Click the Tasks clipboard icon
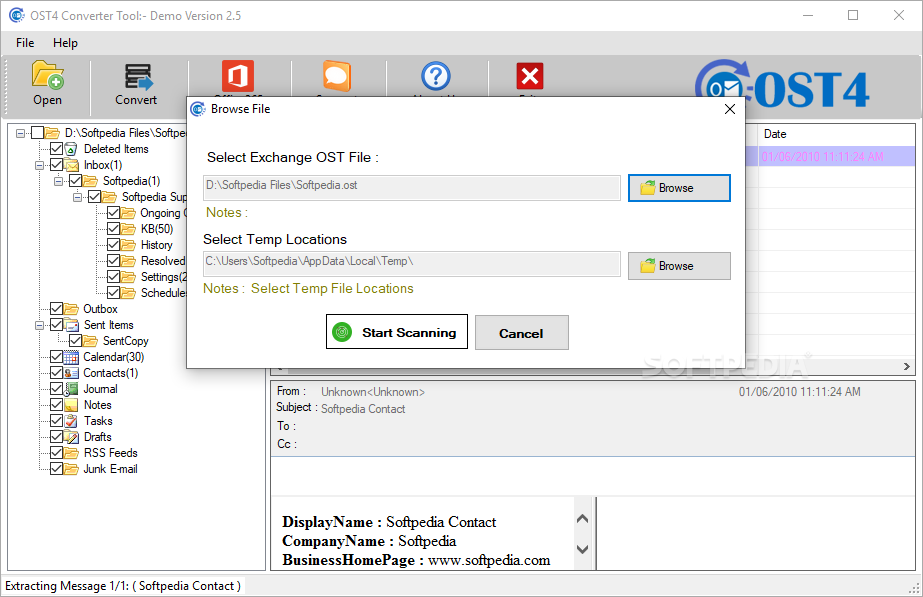The height and width of the screenshot is (597, 923). [71, 421]
